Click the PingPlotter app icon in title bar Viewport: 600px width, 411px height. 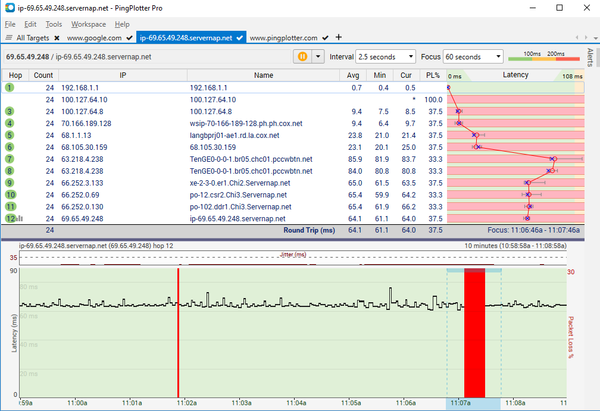9,8
